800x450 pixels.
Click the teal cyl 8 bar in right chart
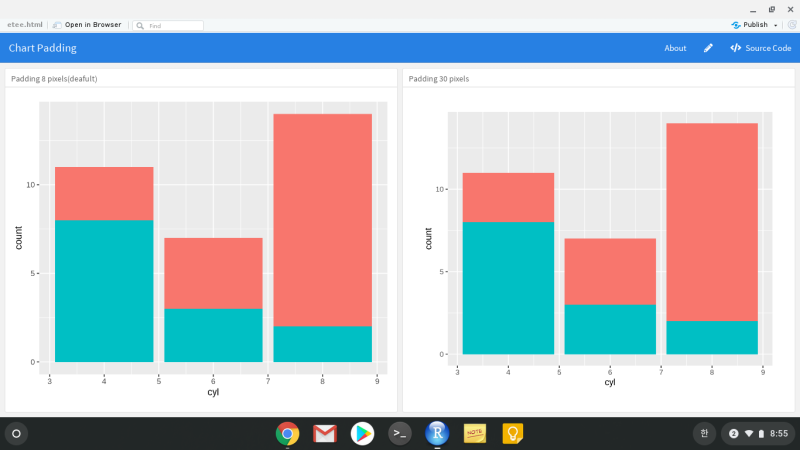[x=712, y=337]
